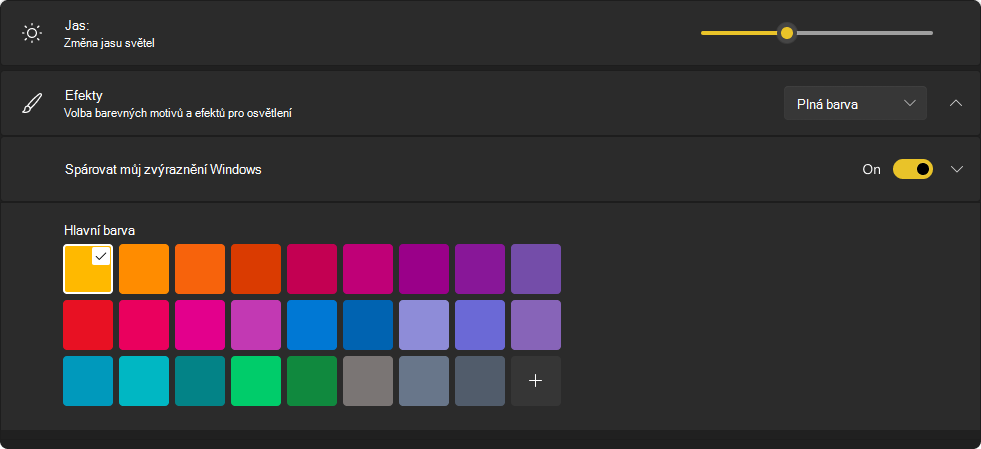Image resolution: width=981 pixels, height=449 pixels.
Task: Pick the turquoise swatch second in the bottom row
Action: pyautogui.click(x=144, y=381)
